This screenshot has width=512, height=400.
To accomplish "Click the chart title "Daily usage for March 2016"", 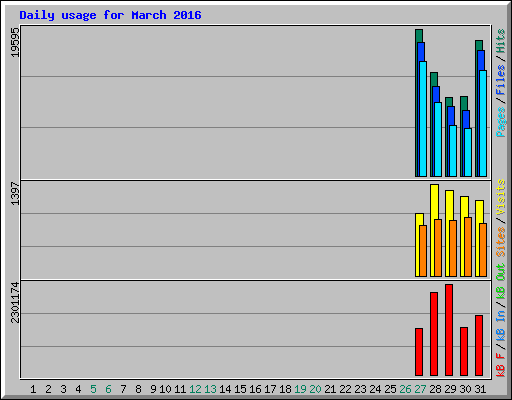I will coord(110,15).
